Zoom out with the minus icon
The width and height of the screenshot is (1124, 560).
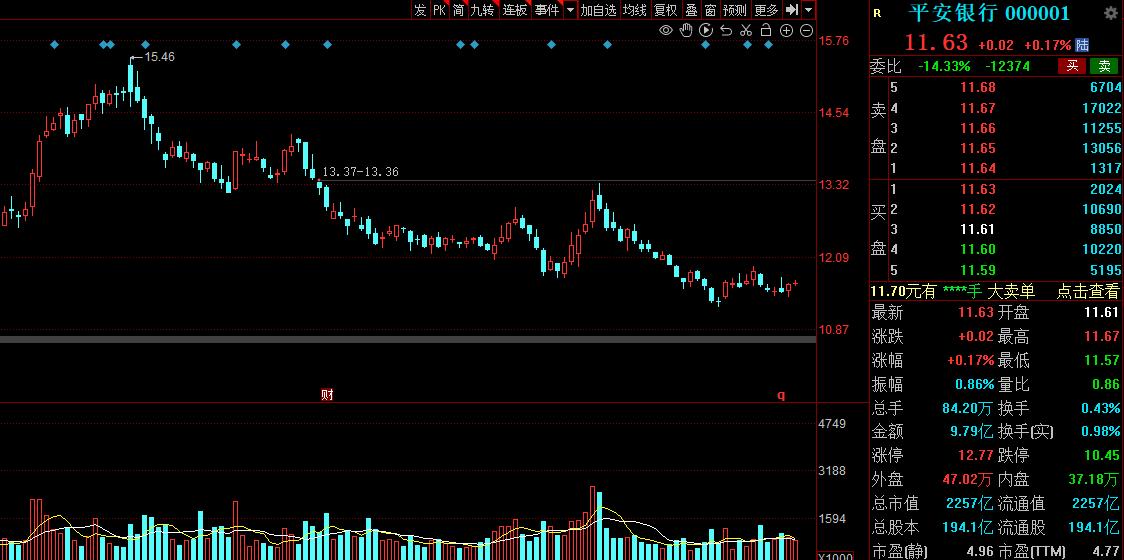[806, 30]
